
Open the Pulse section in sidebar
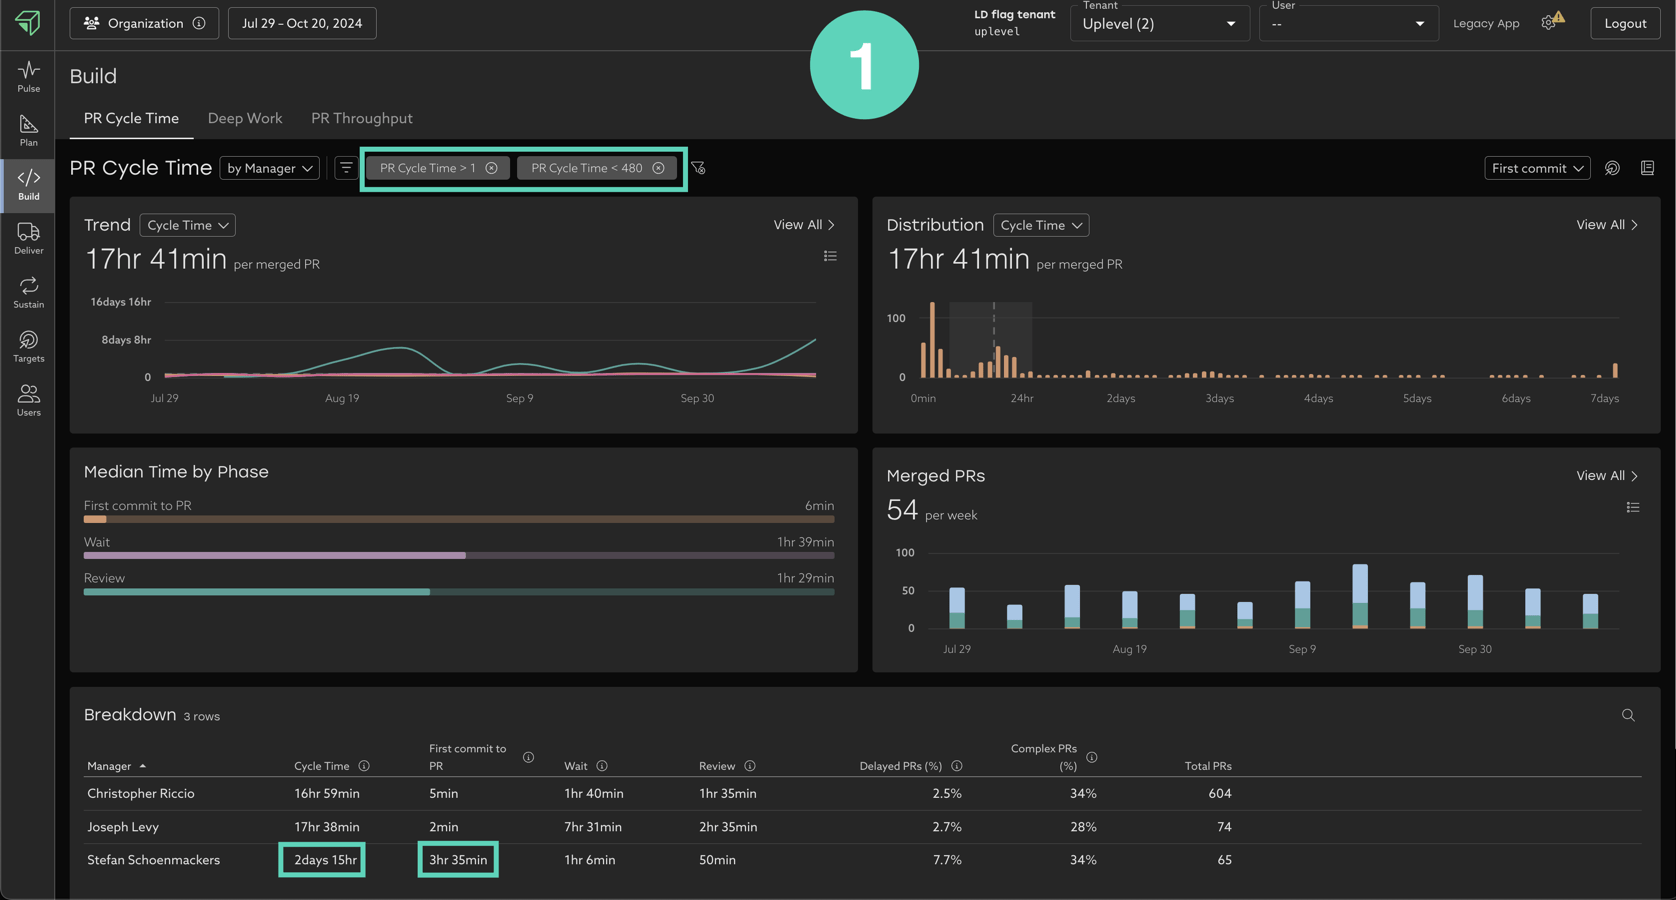pos(28,76)
